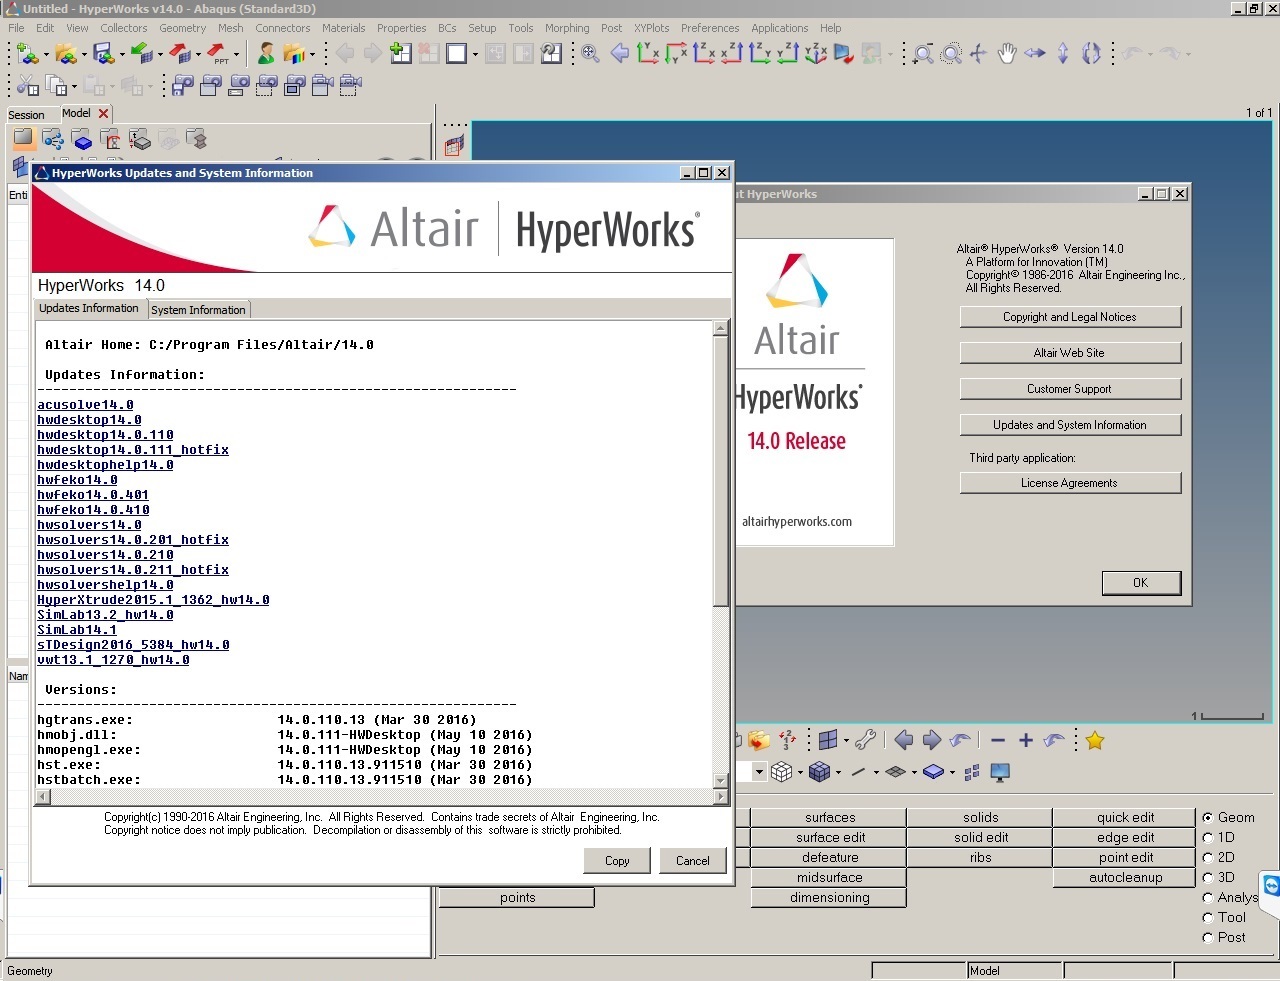Open the hwdesktop14.0.111_hotfix link
The height and width of the screenshot is (981, 1280).
coord(133,450)
